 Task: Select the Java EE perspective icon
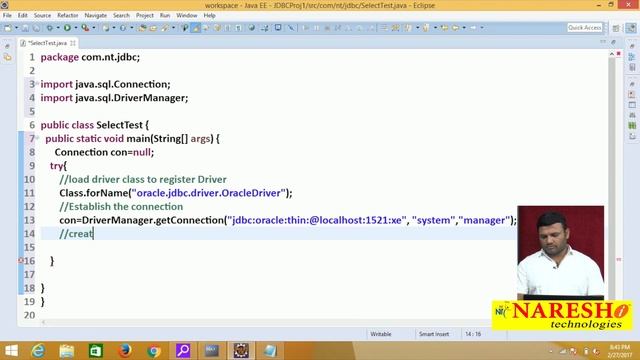(x=631, y=28)
